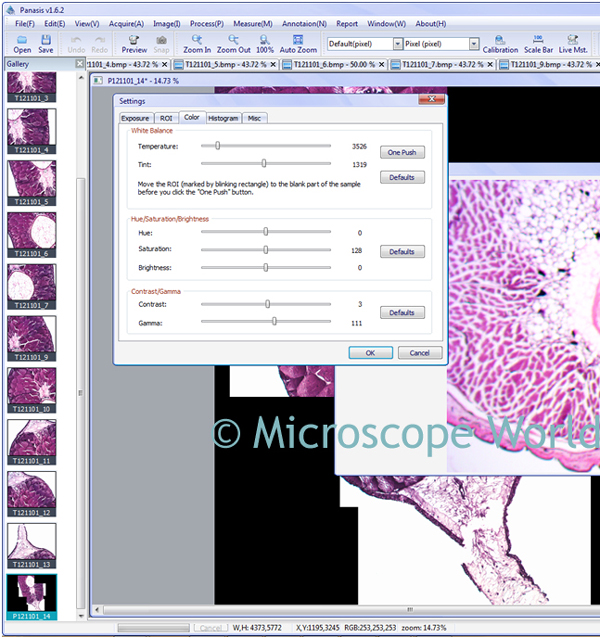Close the T121101_4.bmp document tab

165,65
